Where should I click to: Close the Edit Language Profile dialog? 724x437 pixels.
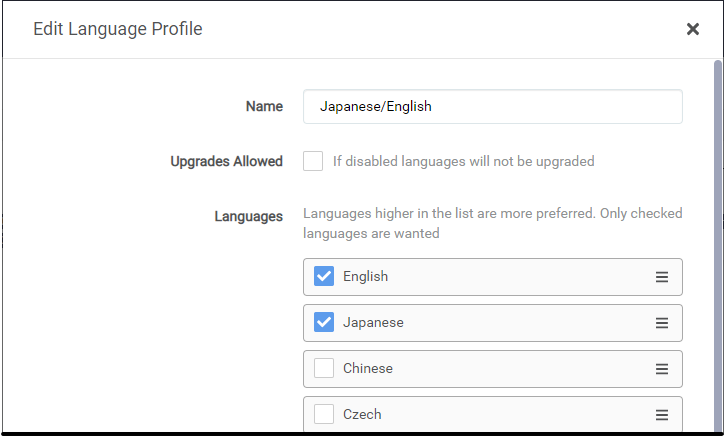(x=693, y=29)
